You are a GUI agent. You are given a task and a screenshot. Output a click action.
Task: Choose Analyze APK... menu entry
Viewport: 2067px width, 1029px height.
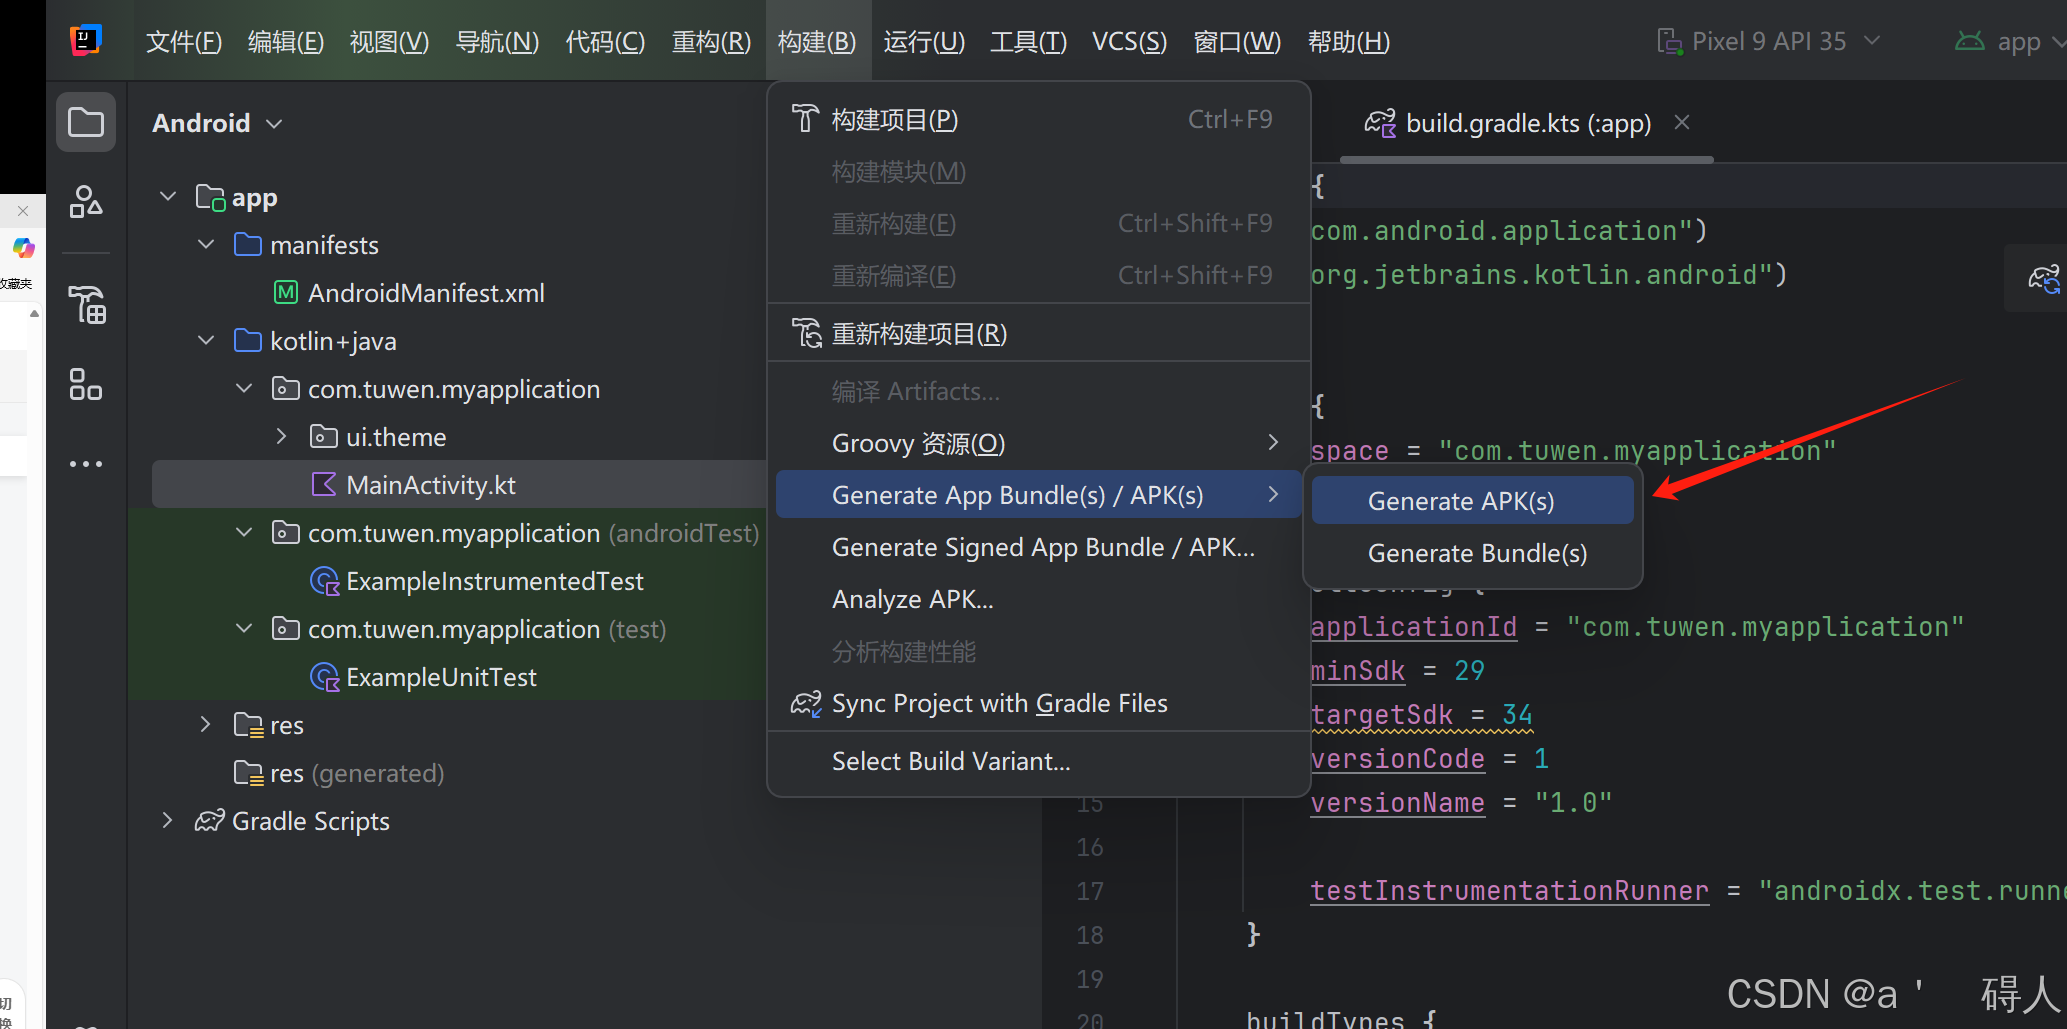(1039, 599)
